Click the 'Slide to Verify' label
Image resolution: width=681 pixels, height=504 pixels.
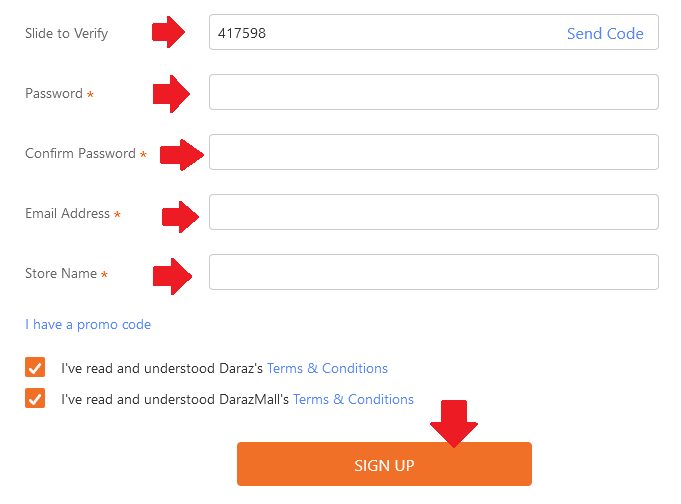[66, 33]
